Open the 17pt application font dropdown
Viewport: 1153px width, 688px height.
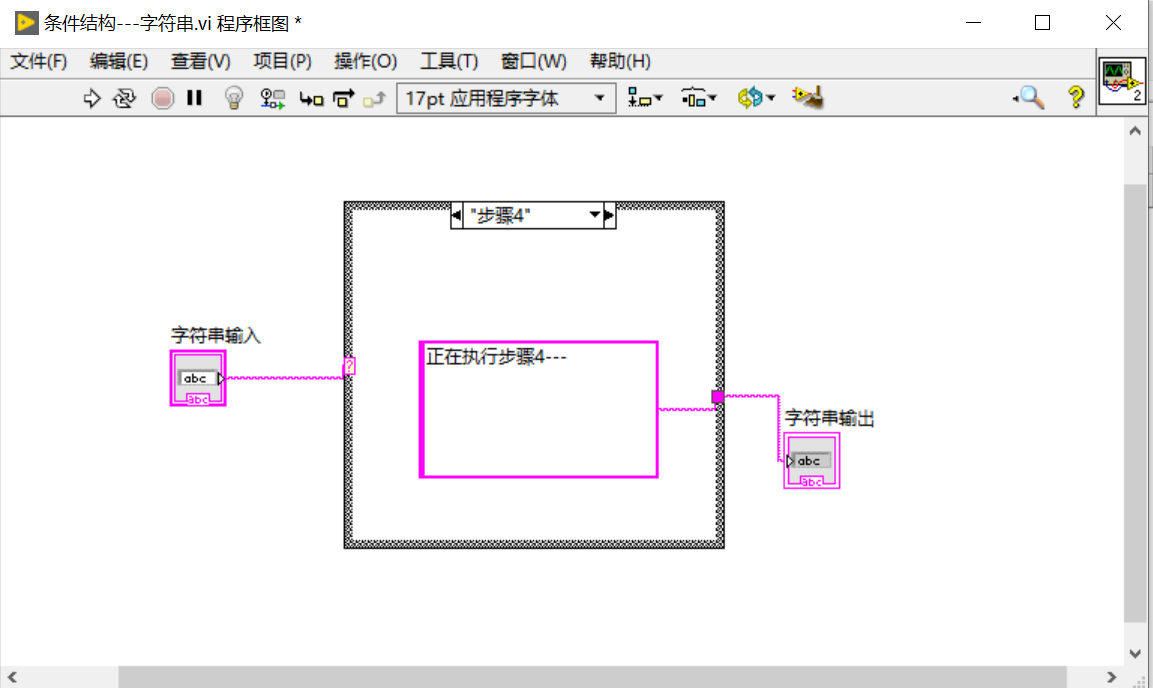[506, 98]
